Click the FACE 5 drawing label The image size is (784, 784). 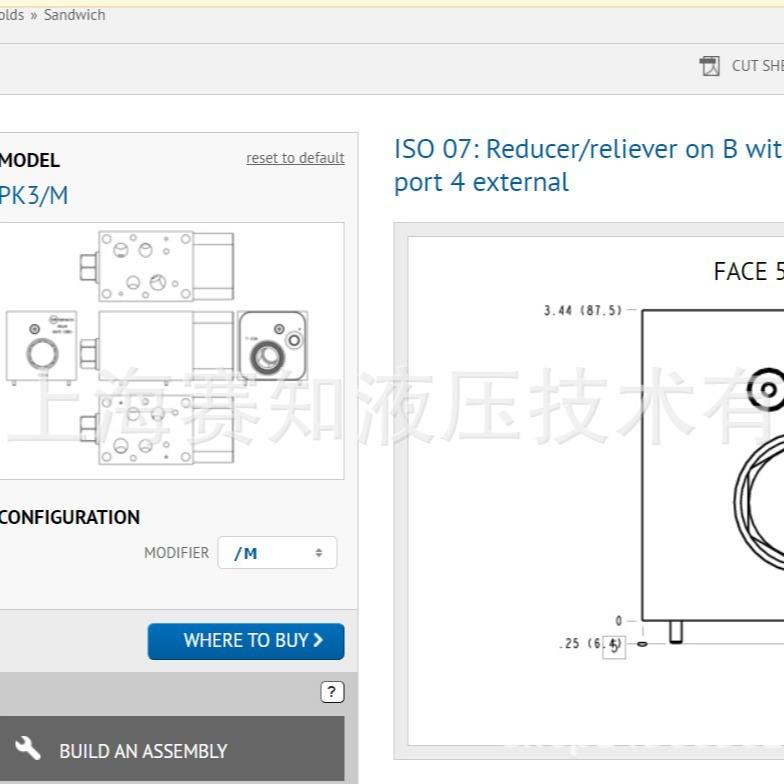click(x=748, y=272)
